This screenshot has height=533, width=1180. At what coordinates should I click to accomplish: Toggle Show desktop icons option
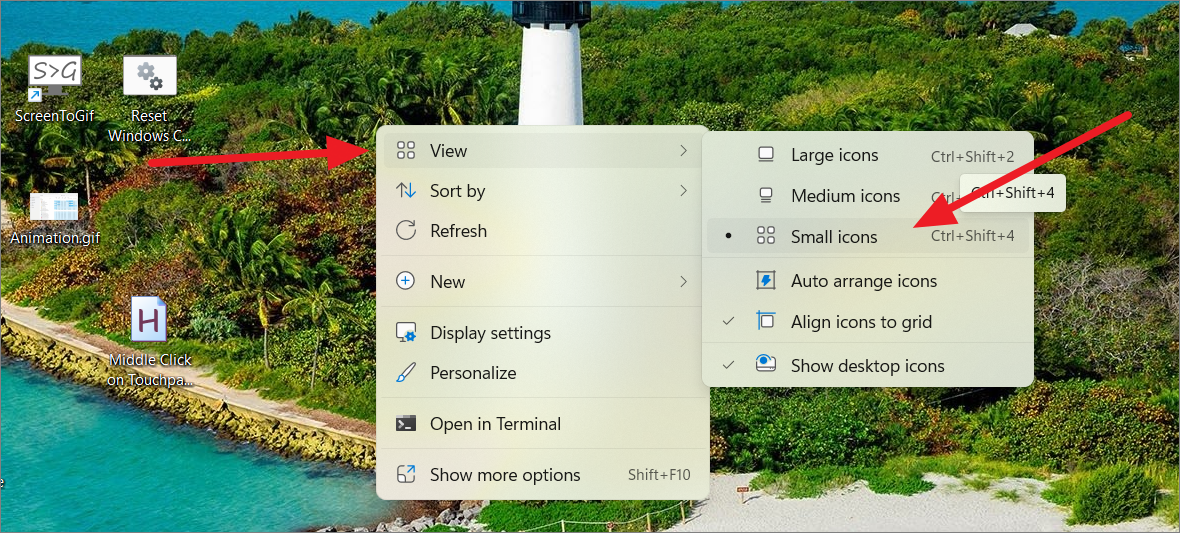(868, 366)
